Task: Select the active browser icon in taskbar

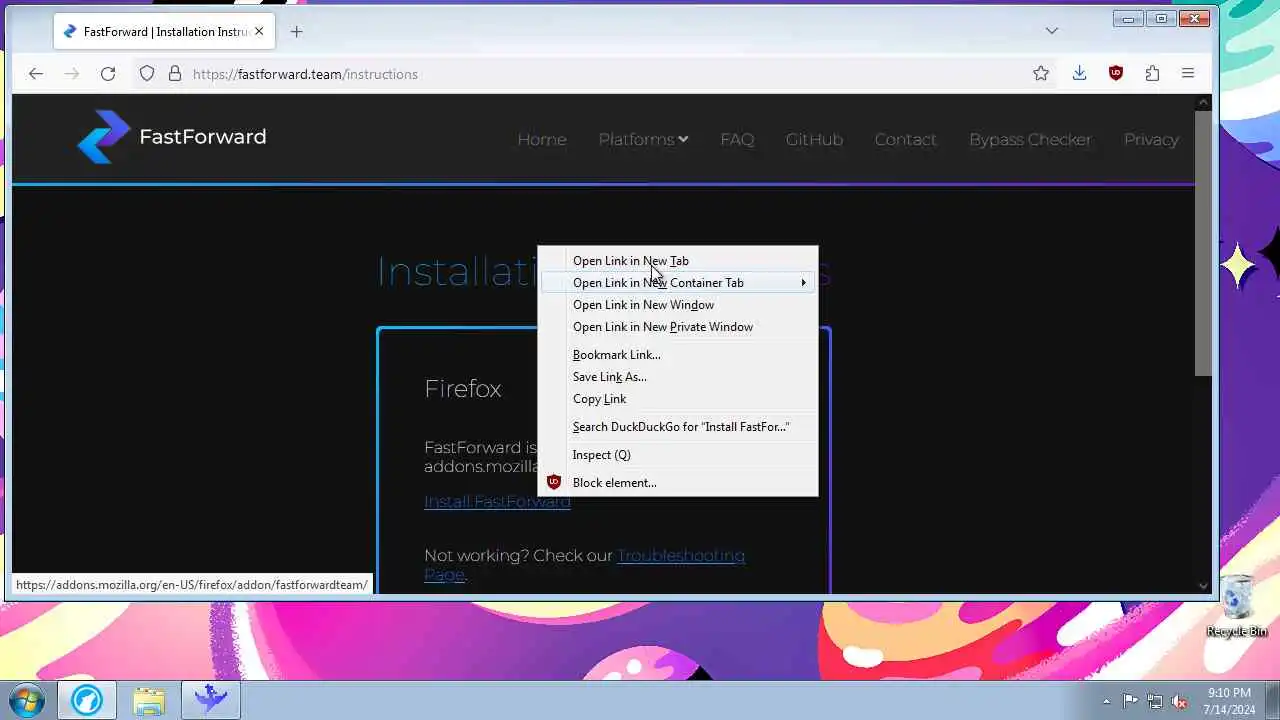Action: tap(211, 700)
